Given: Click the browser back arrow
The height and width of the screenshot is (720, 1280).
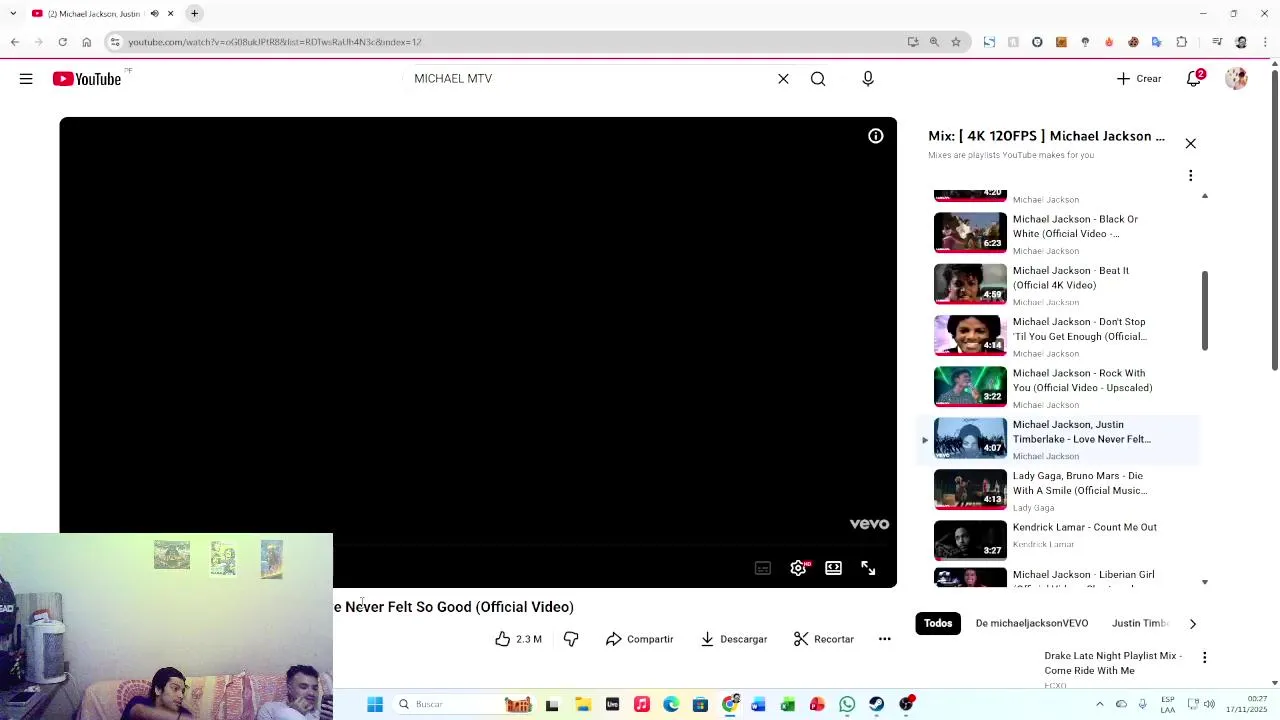Looking at the screenshot, I should coord(14,42).
